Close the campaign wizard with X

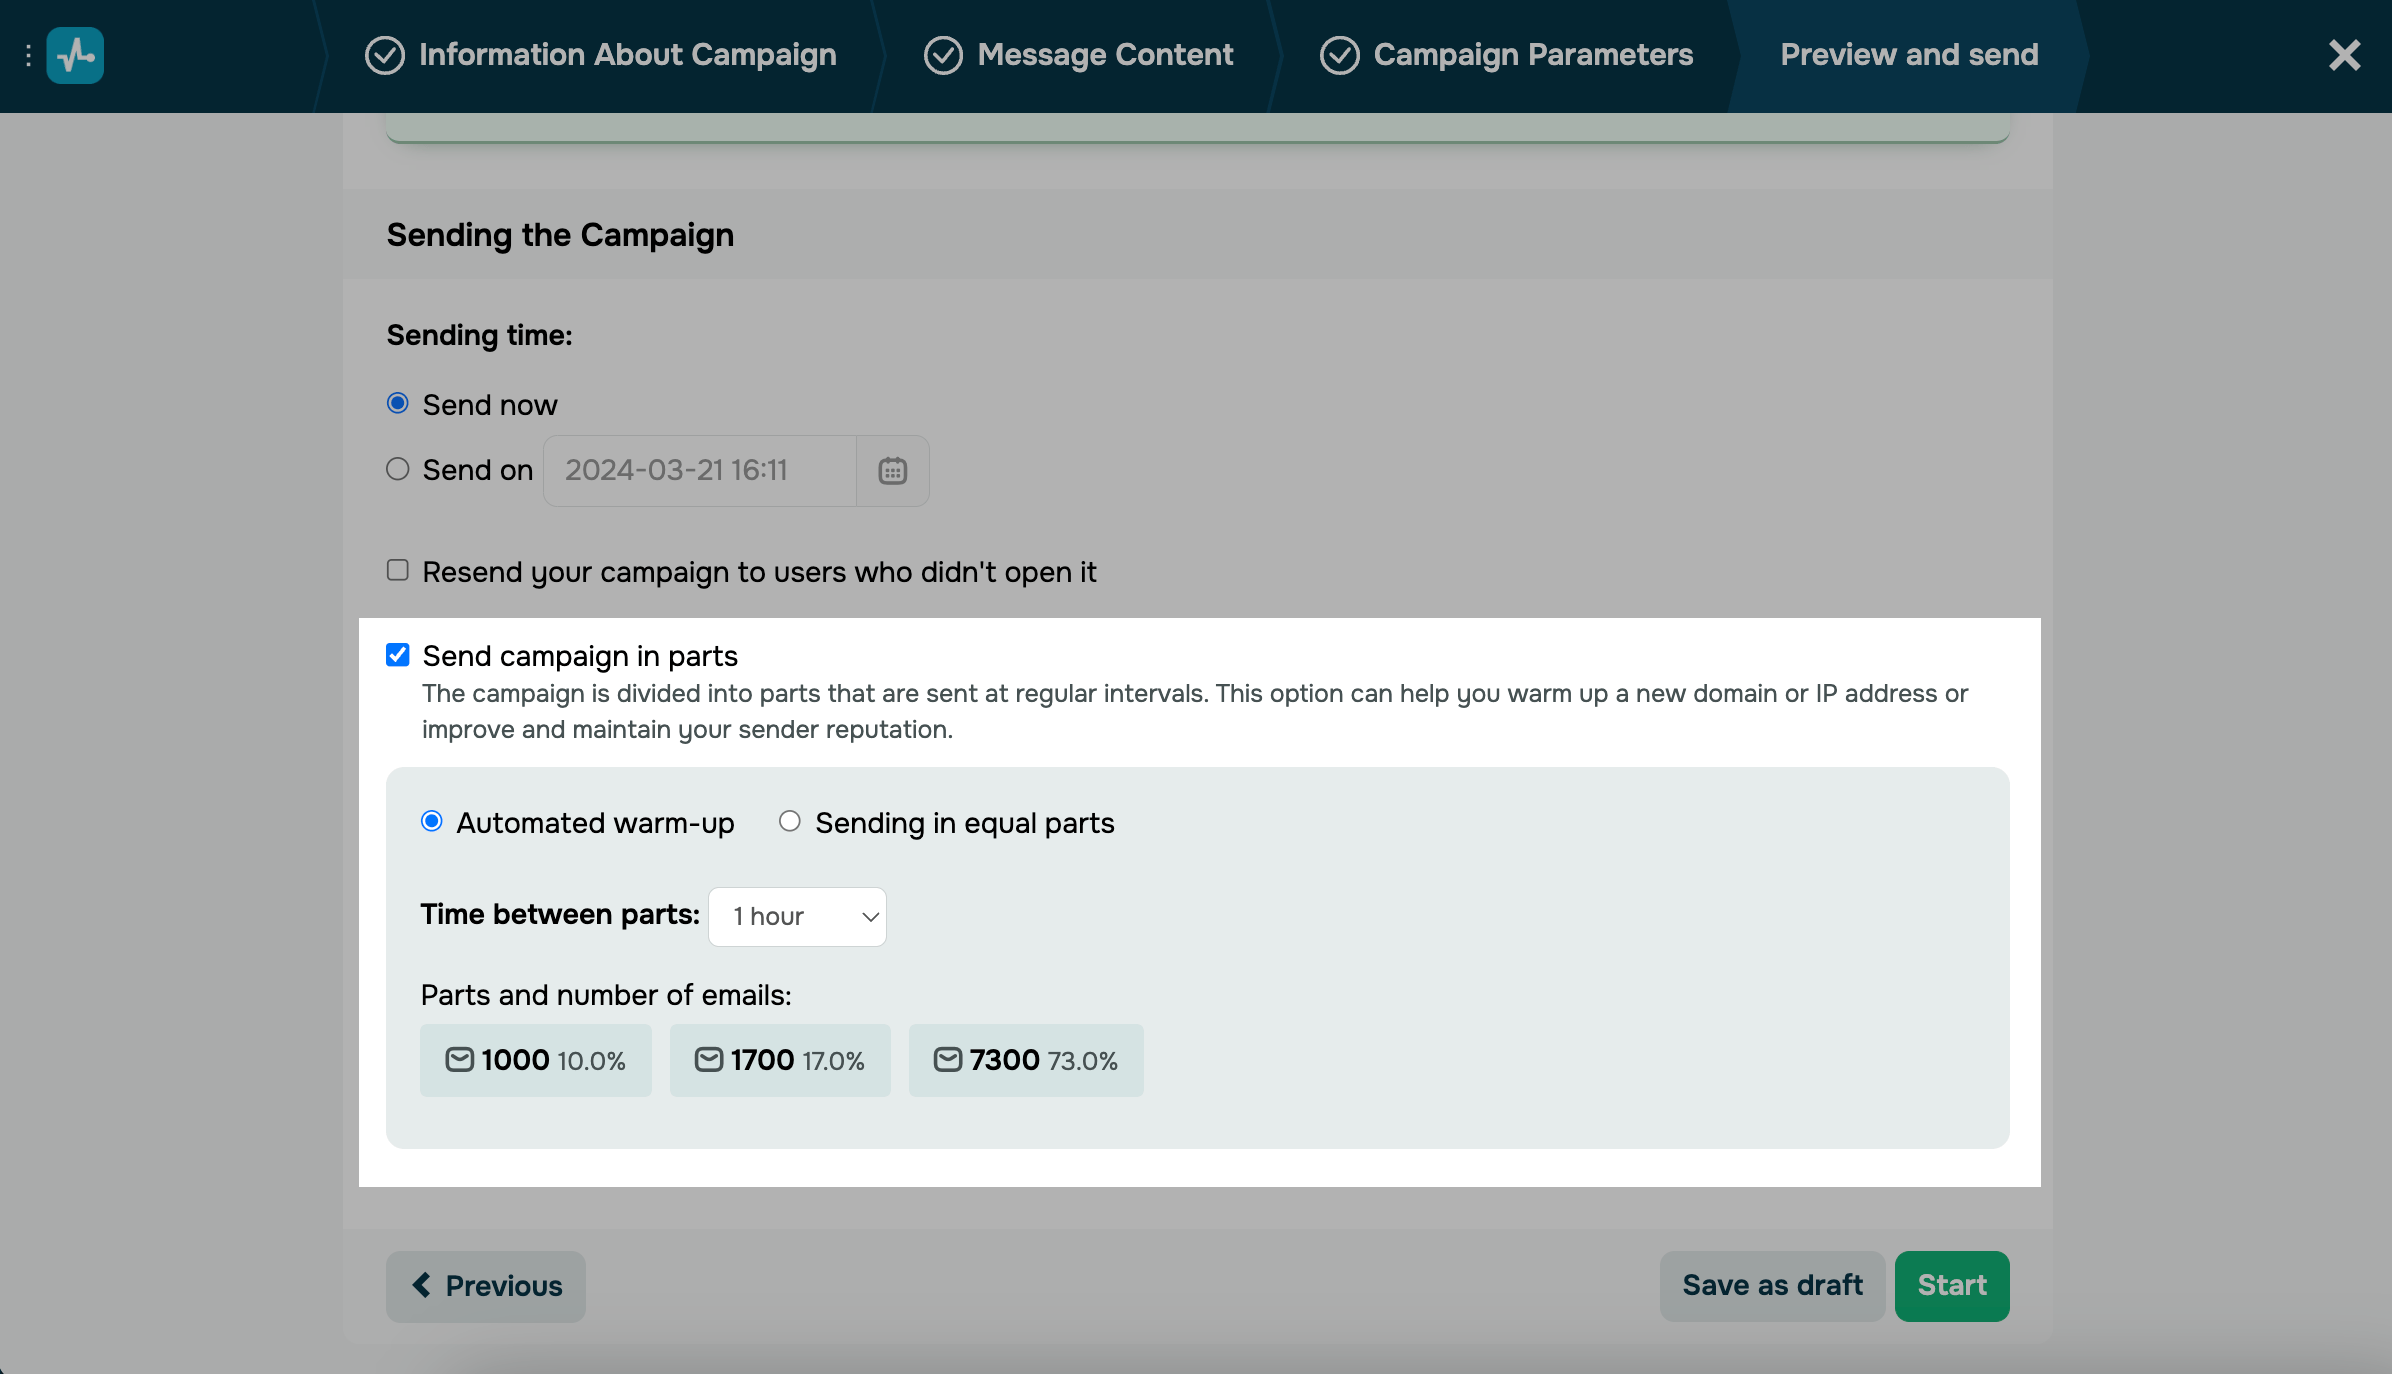(x=2344, y=56)
